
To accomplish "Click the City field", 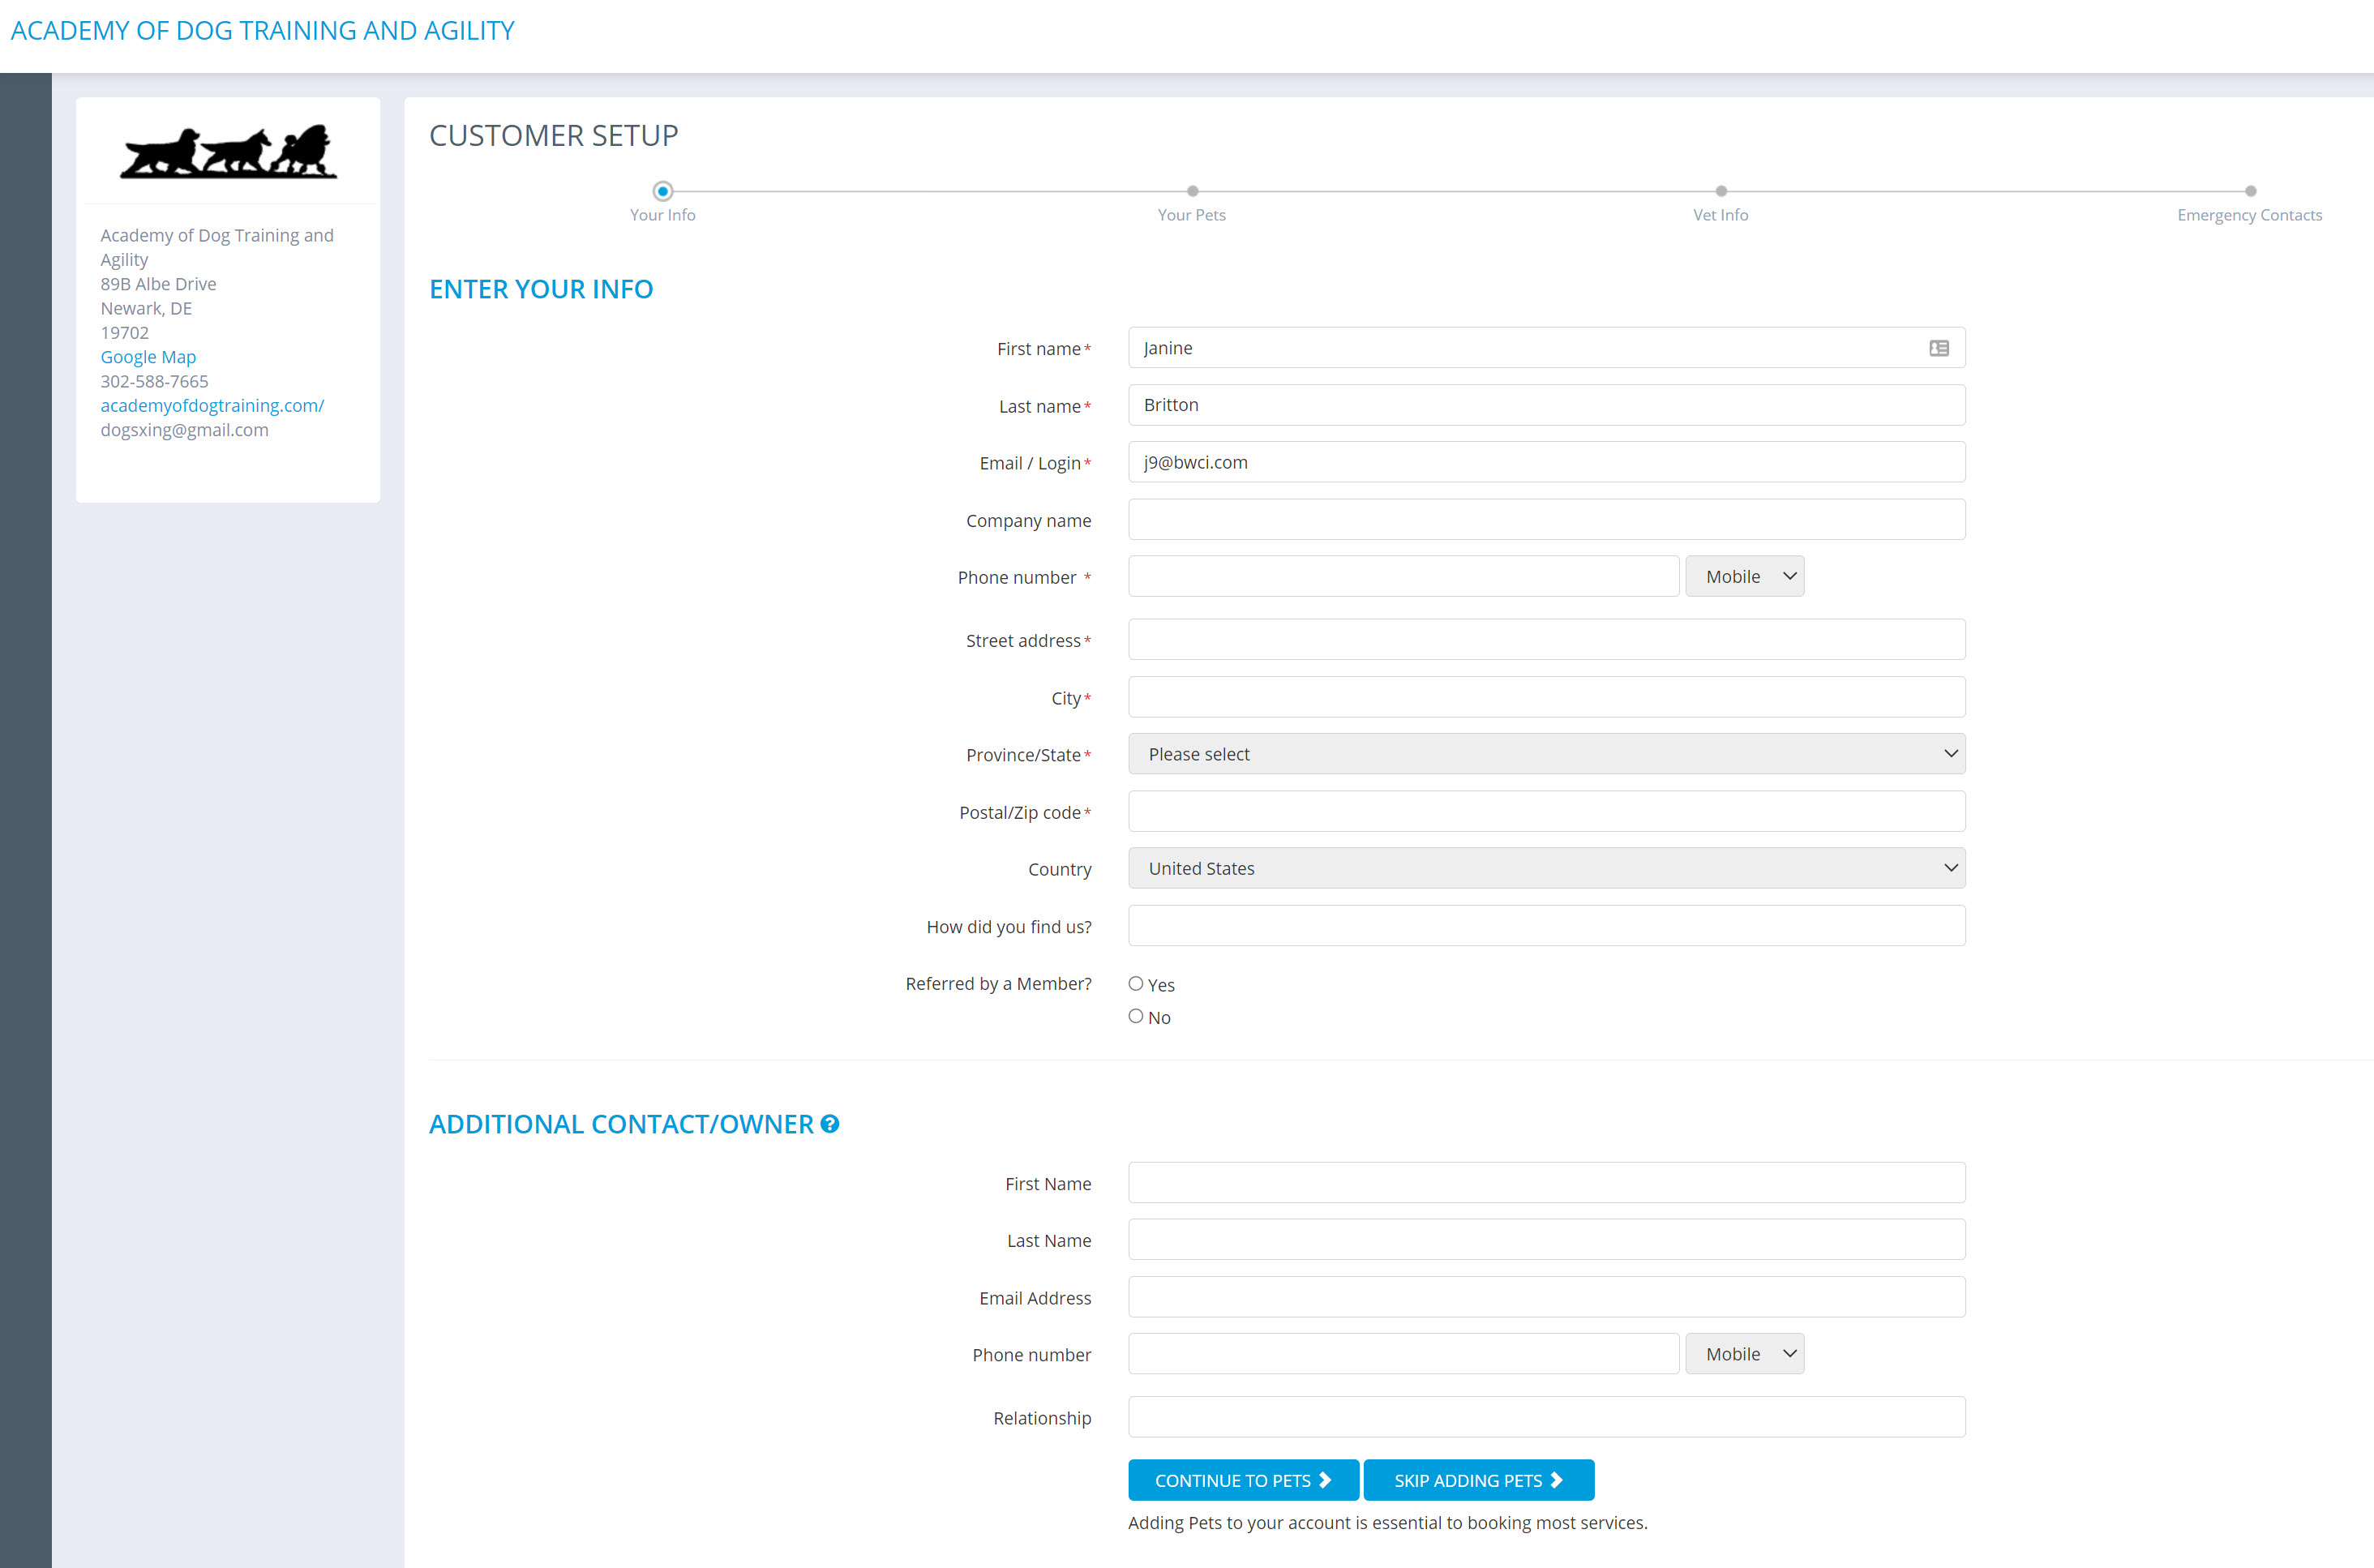I will [x=1546, y=697].
